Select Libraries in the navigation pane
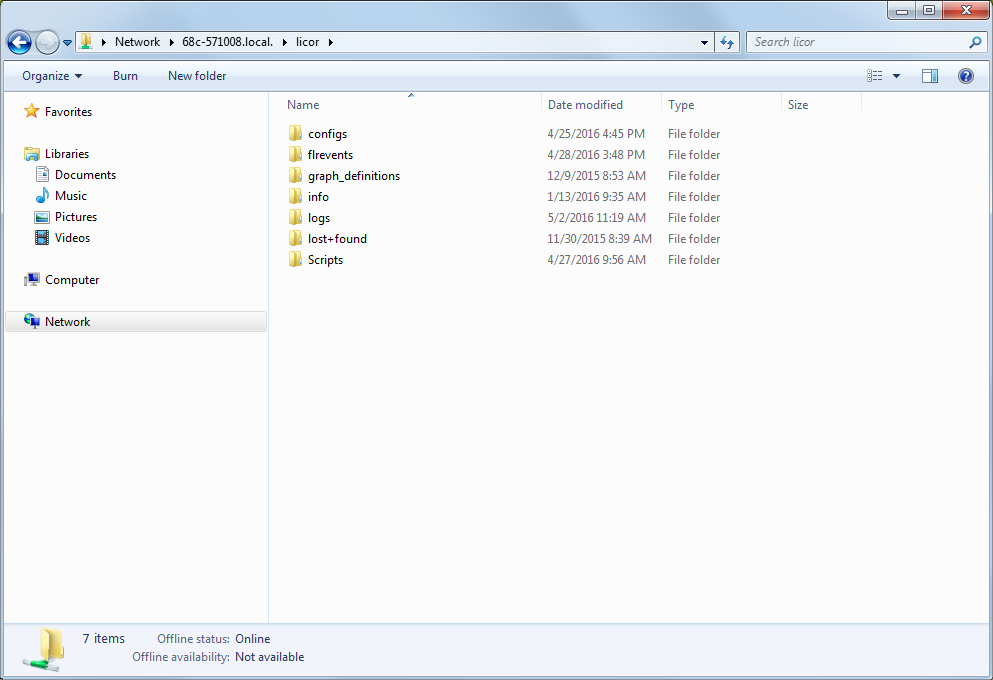This screenshot has height=680, width=993. click(67, 154)
